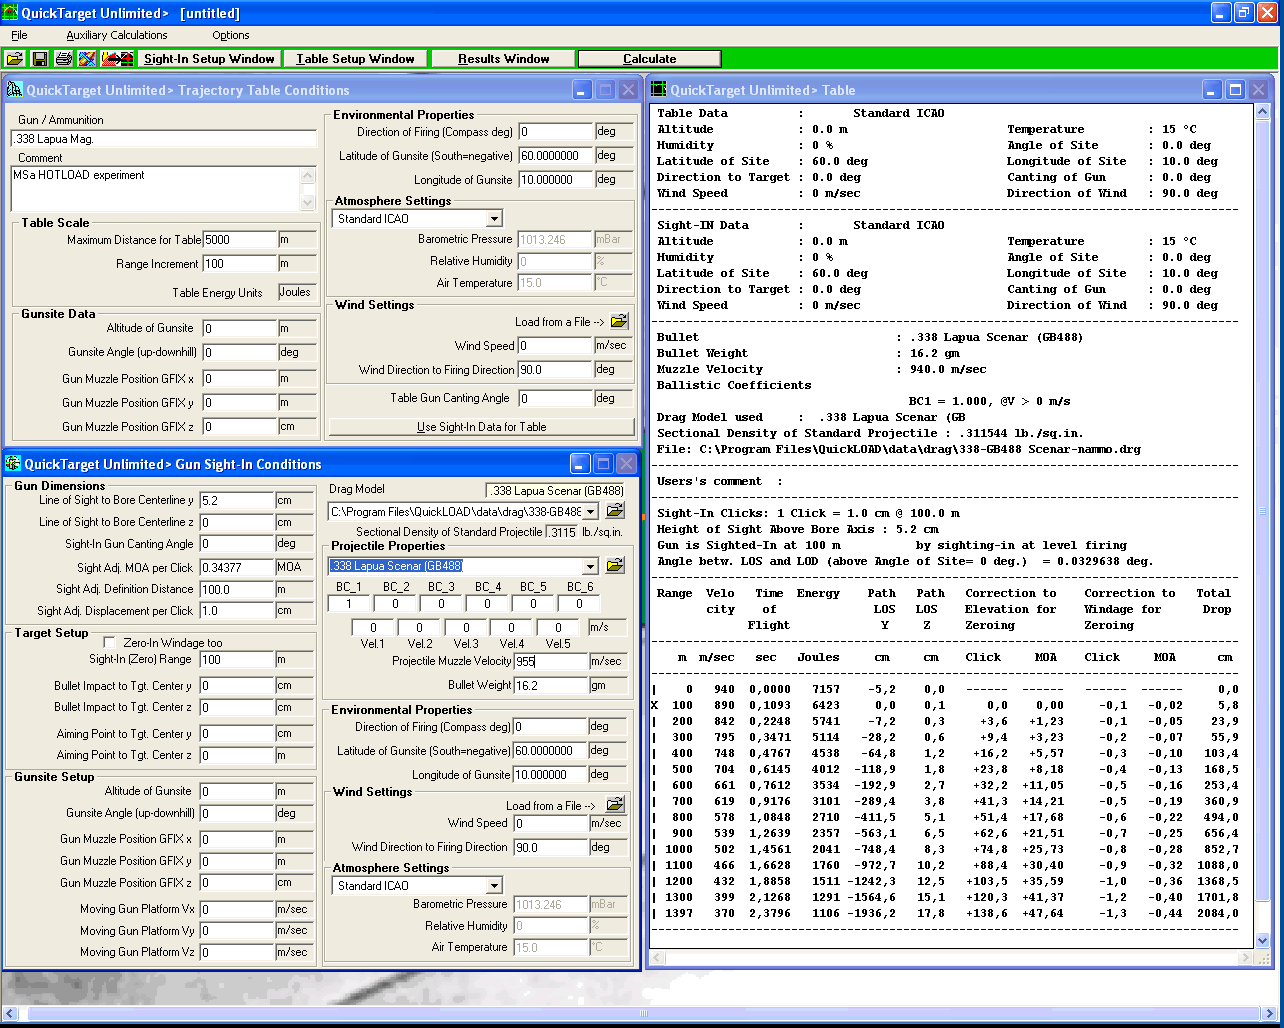Open the Sight-In atmosphere Standard ICAO dropdown

(494, 886)
